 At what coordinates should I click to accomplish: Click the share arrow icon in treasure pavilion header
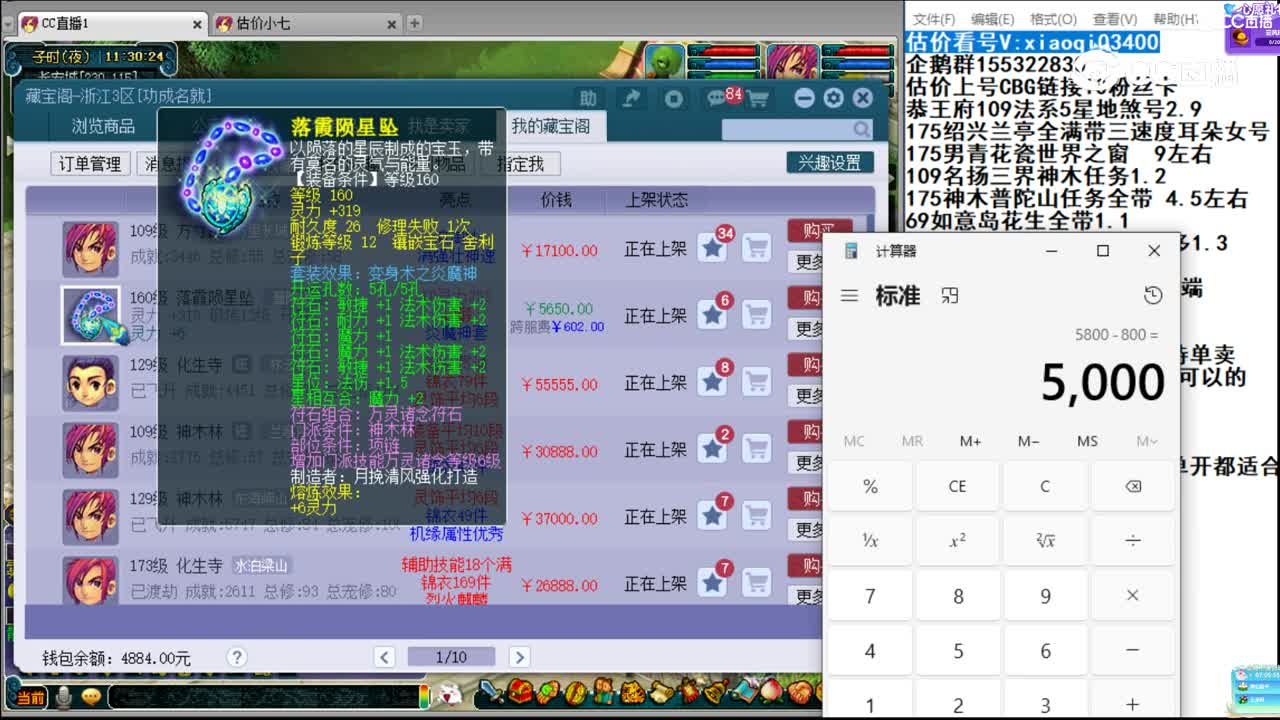[632, 98]
